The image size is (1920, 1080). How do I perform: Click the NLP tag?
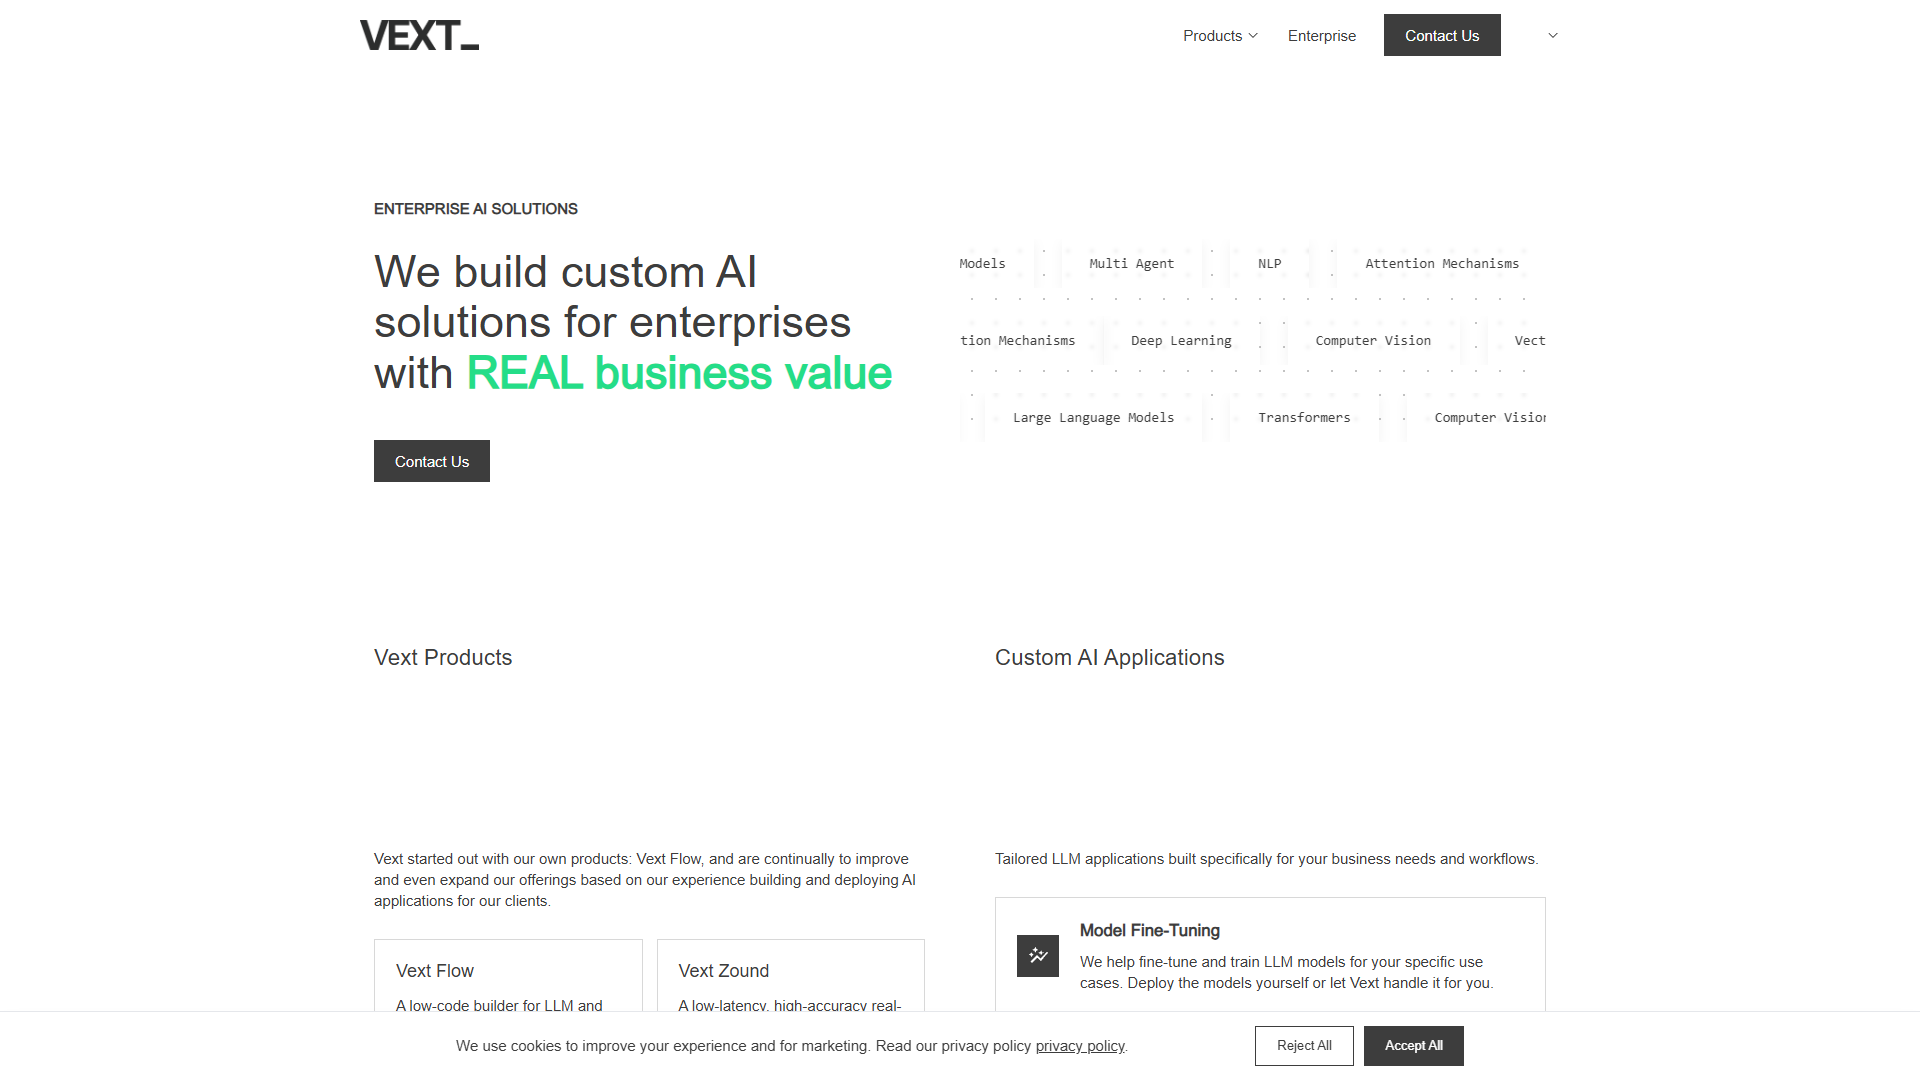1270,264
